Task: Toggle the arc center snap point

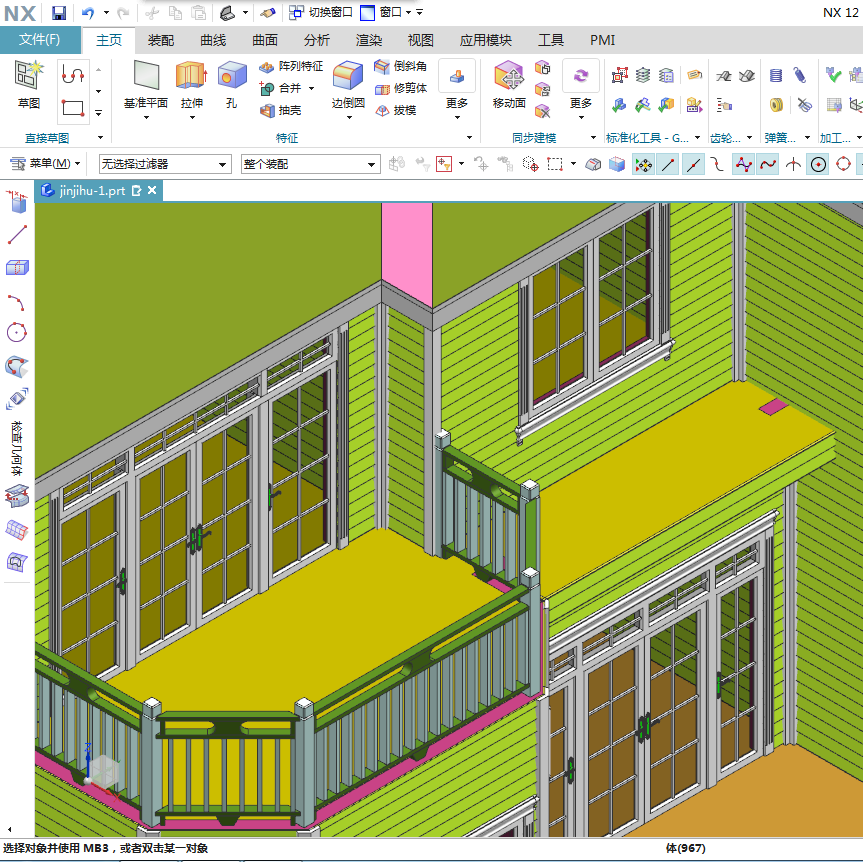Action: [x=818, y=164]
